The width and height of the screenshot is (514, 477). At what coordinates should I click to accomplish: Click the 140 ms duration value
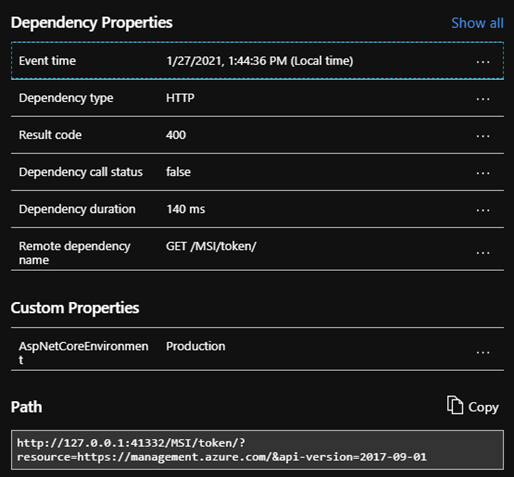click(186, 209)
